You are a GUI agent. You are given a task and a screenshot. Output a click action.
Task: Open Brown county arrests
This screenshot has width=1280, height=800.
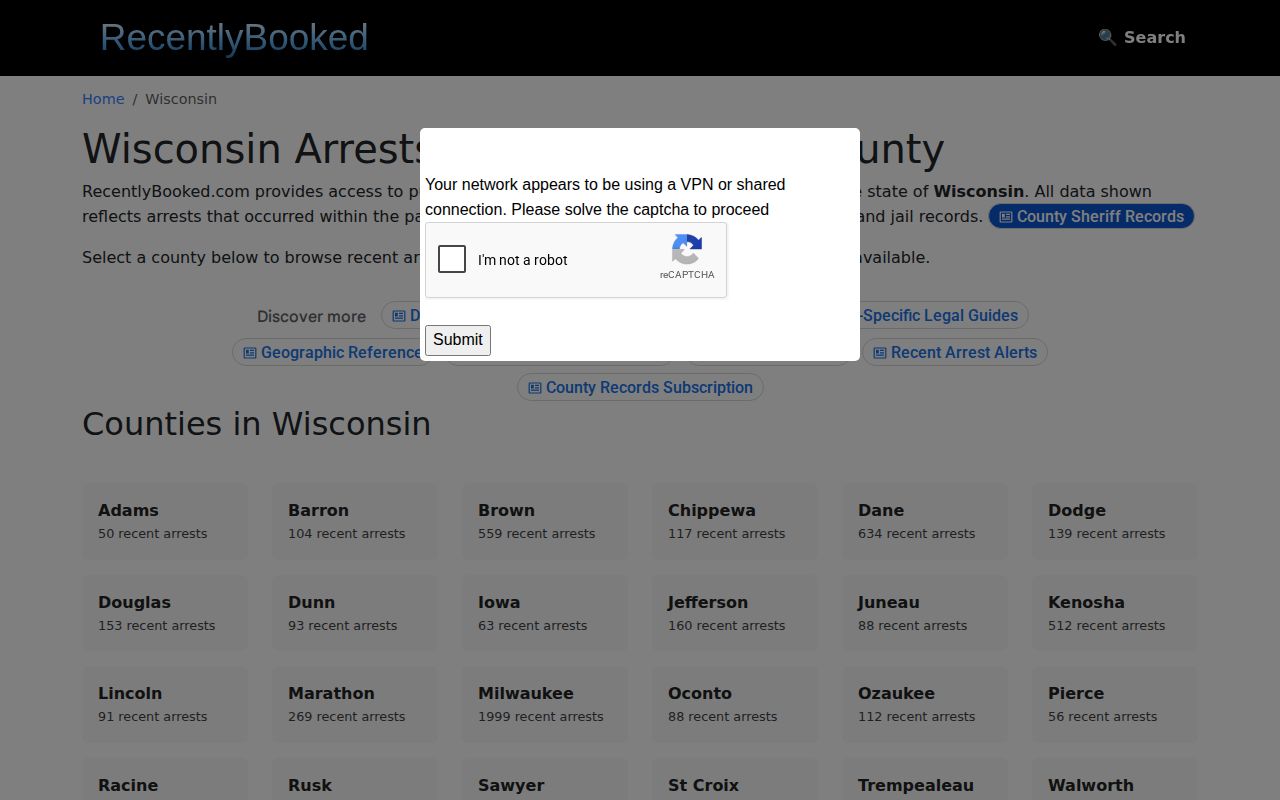pyautogui.click(x=545, y=521)
